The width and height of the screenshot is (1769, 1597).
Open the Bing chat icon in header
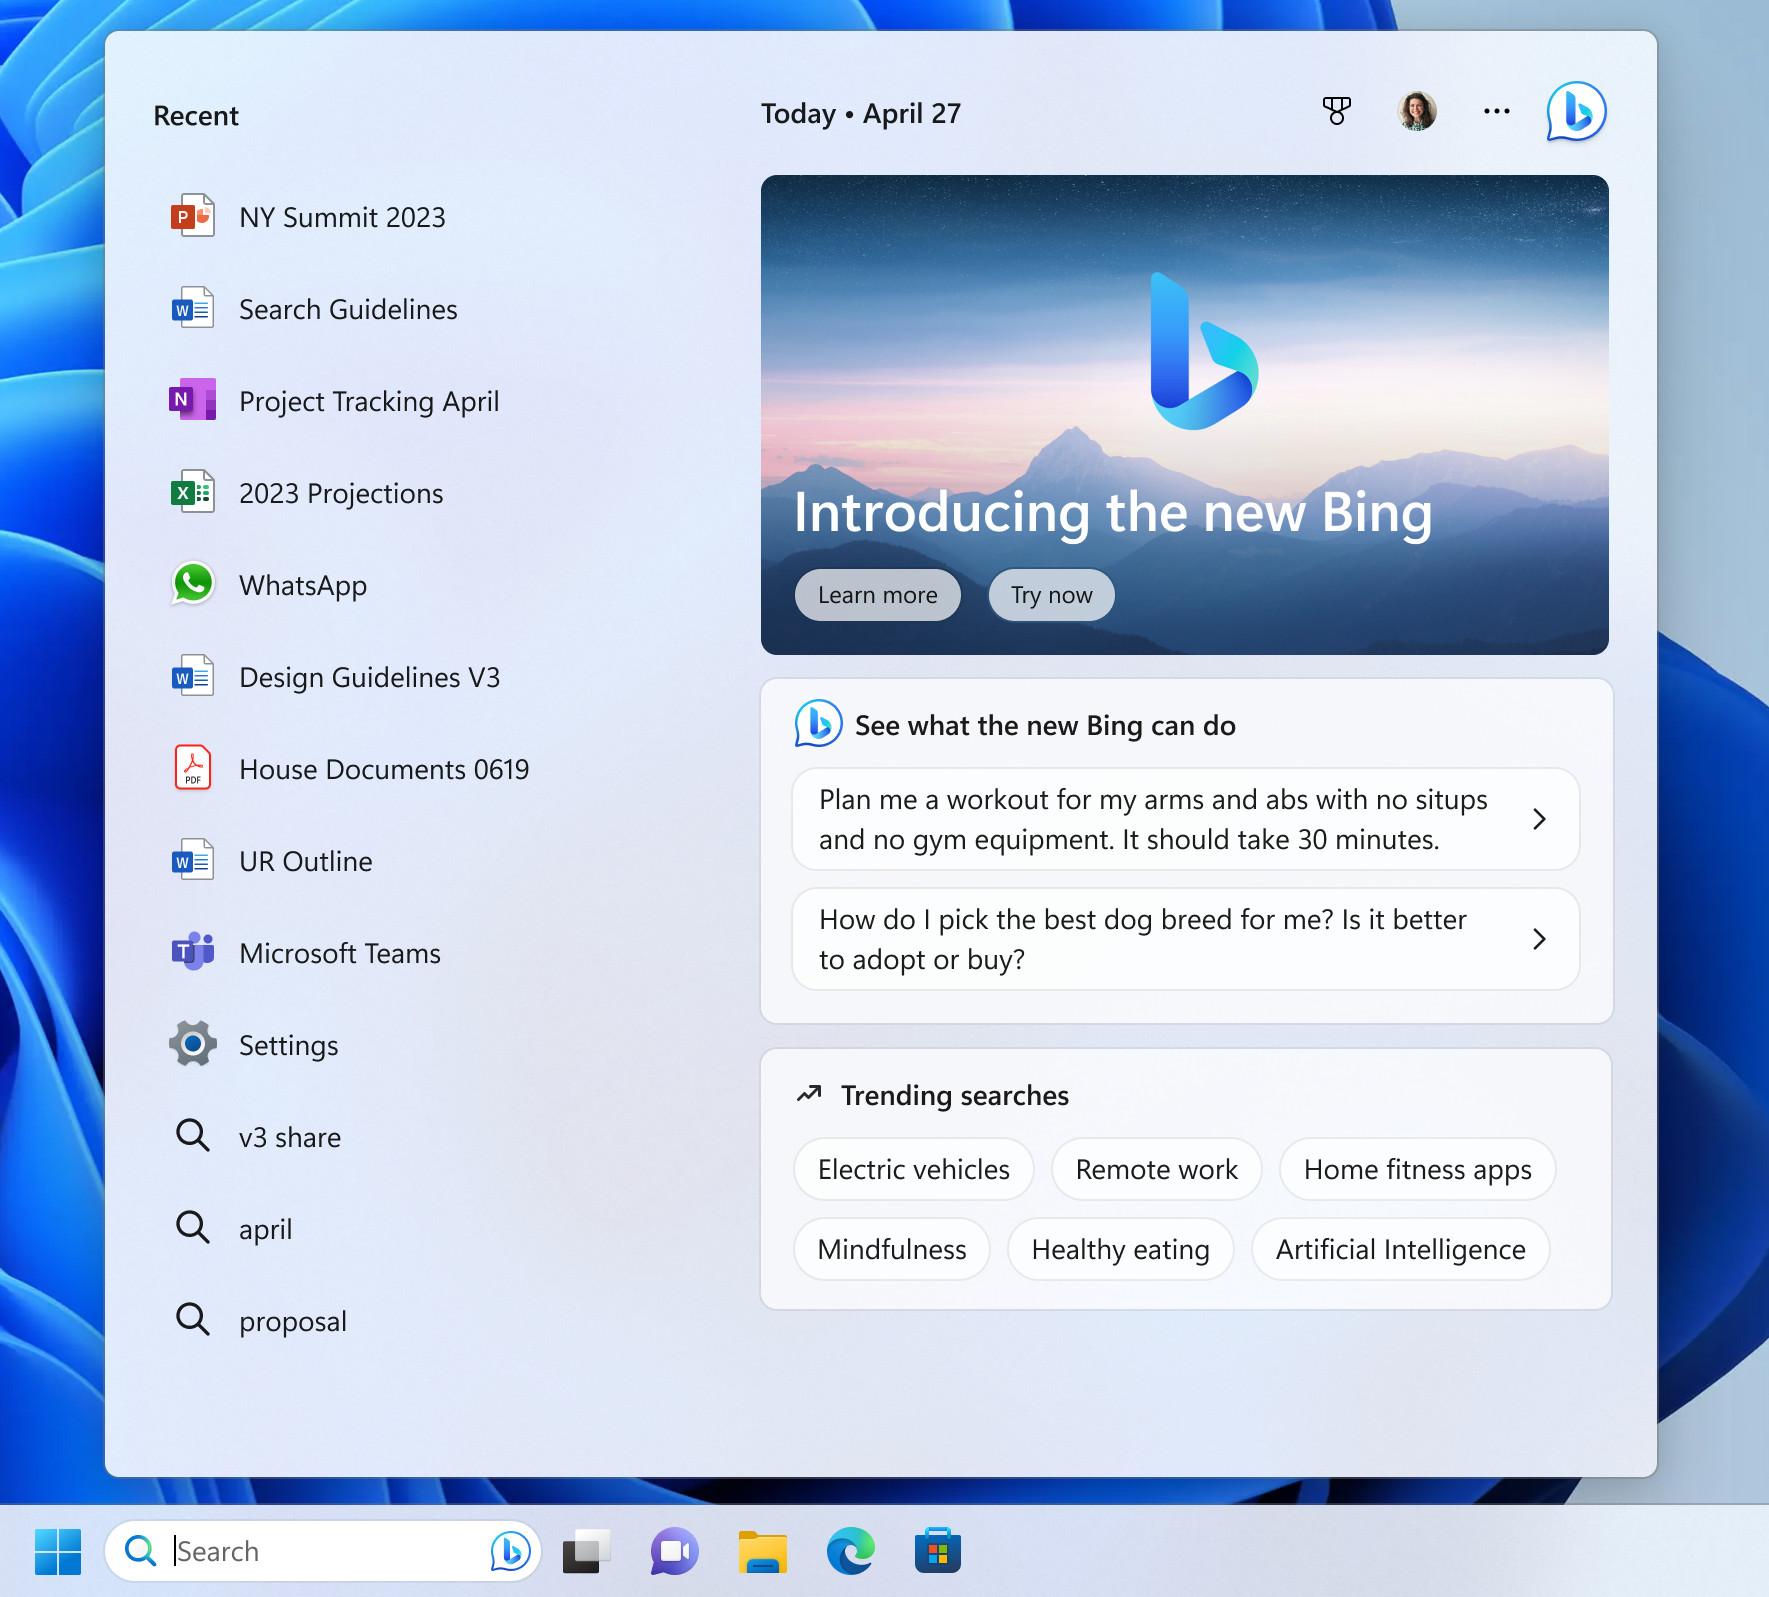coord(1576,112)
